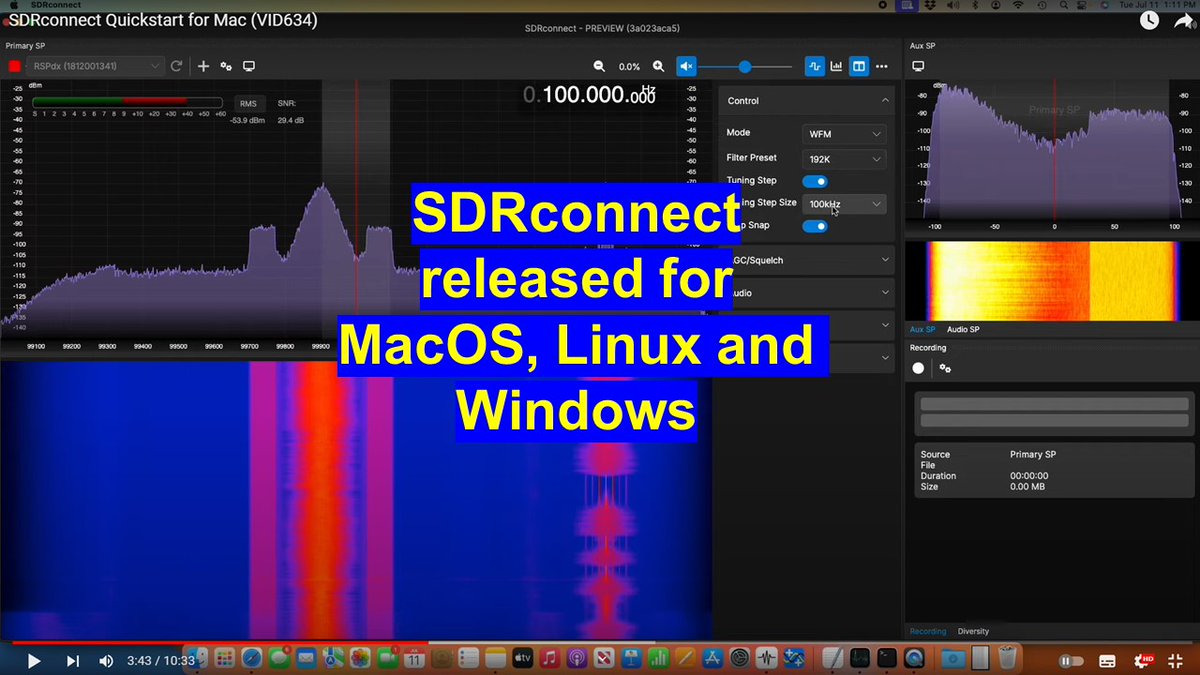This screenshot has width=1200, height=675.
Task: Toggle the side panel layout icon
Action: [x=859, y=66]
